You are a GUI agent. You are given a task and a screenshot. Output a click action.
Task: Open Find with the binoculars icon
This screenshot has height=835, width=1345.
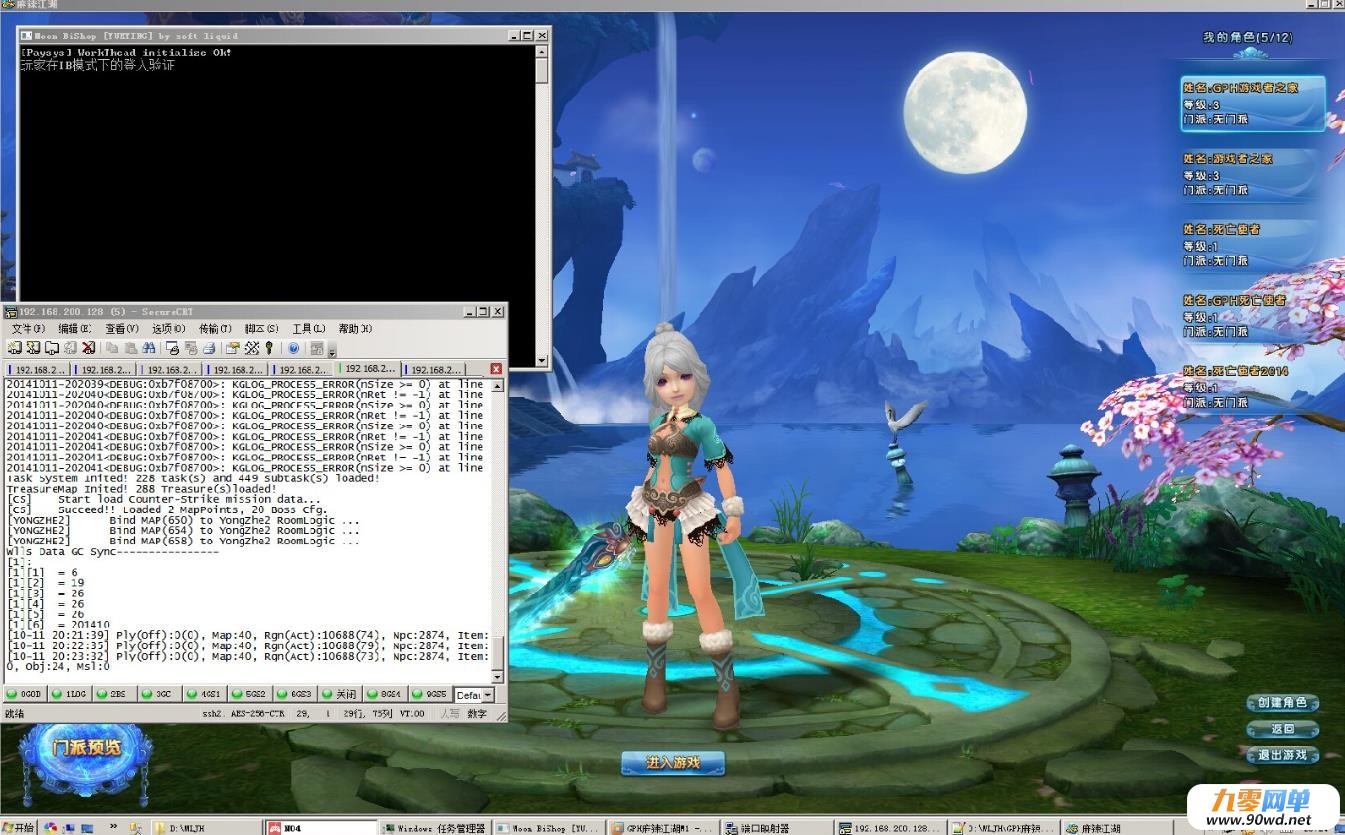(148, 348)
